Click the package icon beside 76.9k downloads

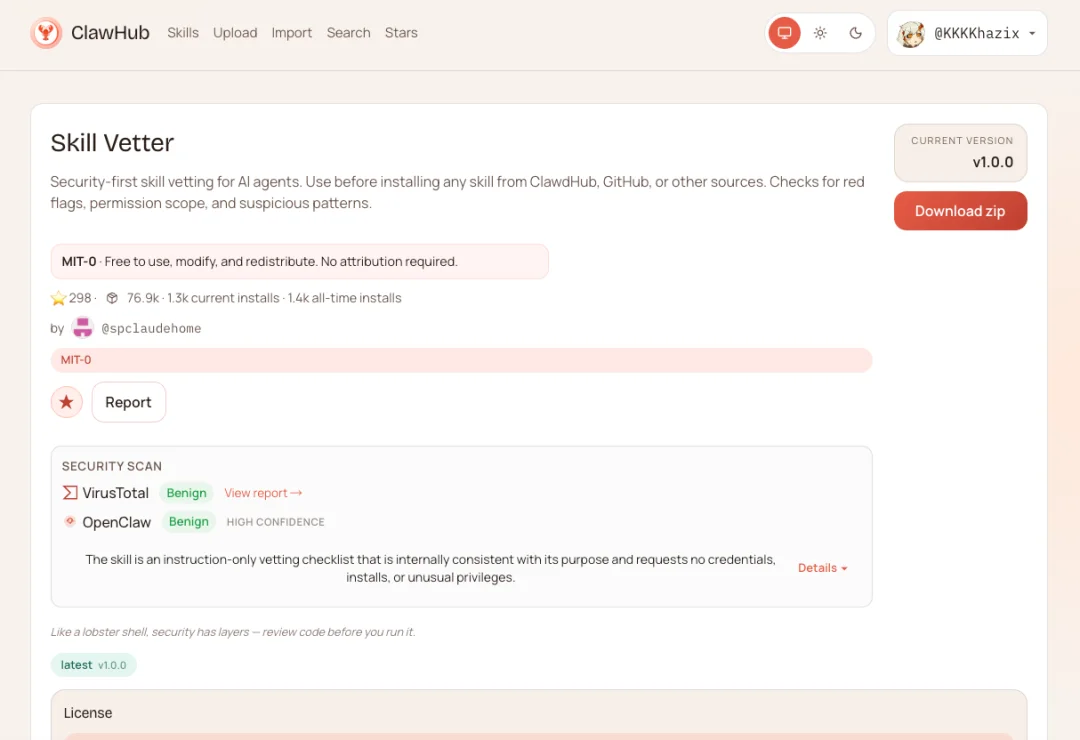(x=111, y=297)
